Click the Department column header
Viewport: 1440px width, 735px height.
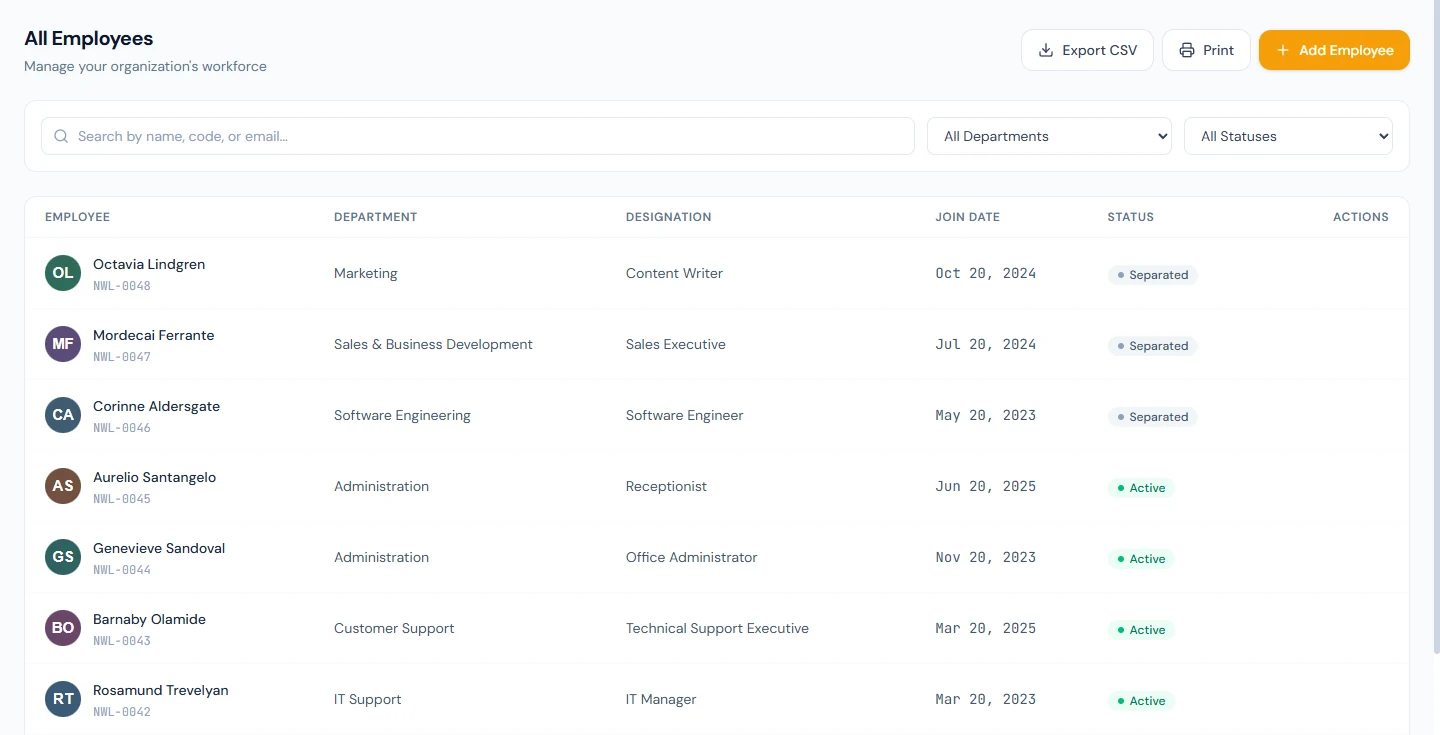click(375, 217)
